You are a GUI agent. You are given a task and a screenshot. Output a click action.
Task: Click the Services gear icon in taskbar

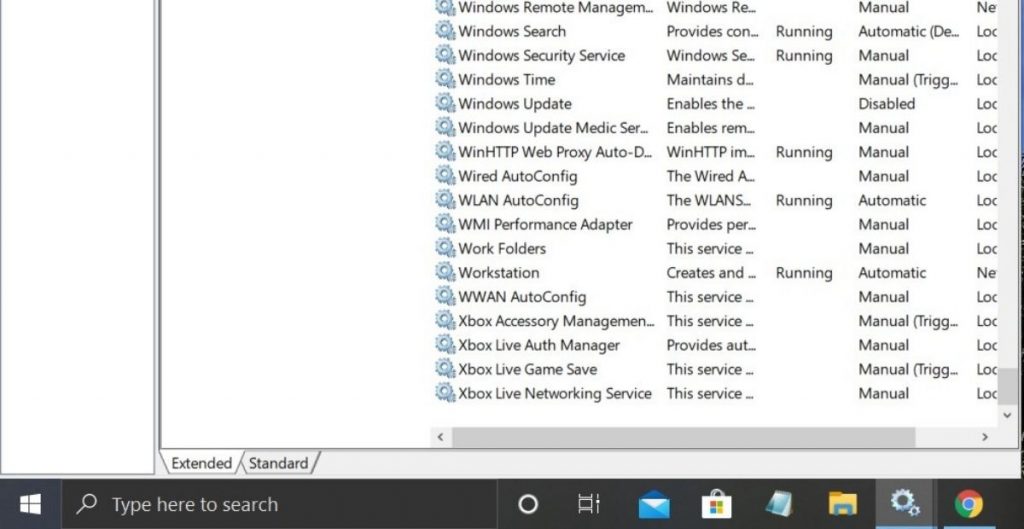pyautogui.click(x=904, y=504)
